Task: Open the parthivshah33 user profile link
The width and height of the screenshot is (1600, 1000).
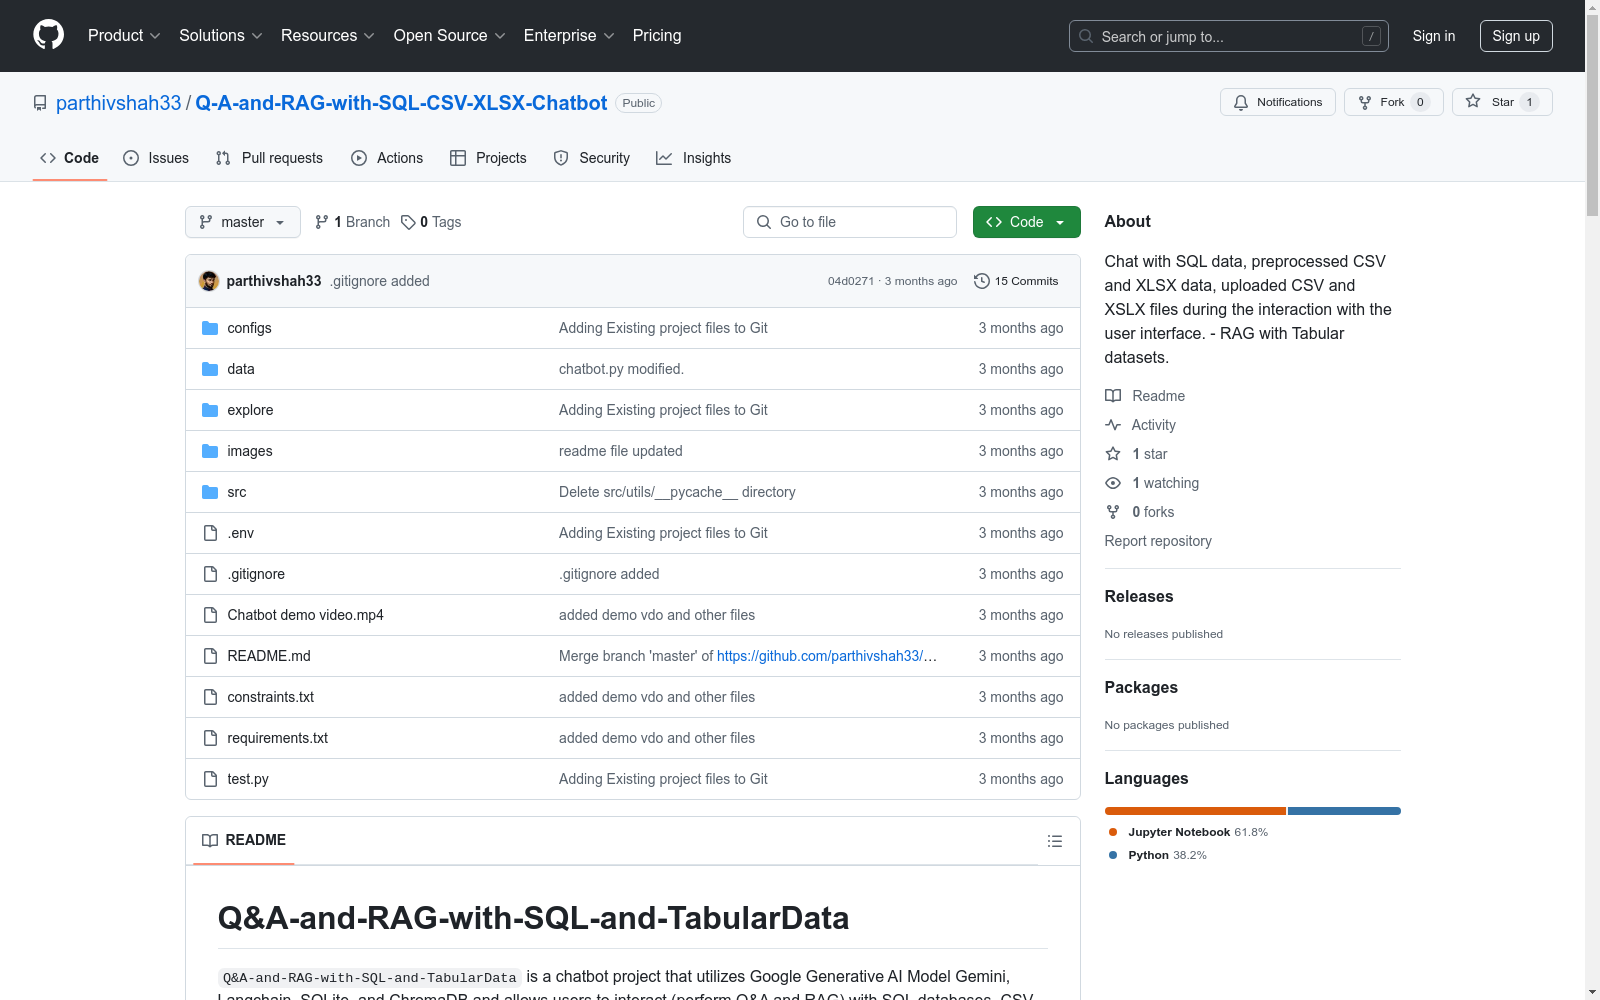Action: [119, 103]
